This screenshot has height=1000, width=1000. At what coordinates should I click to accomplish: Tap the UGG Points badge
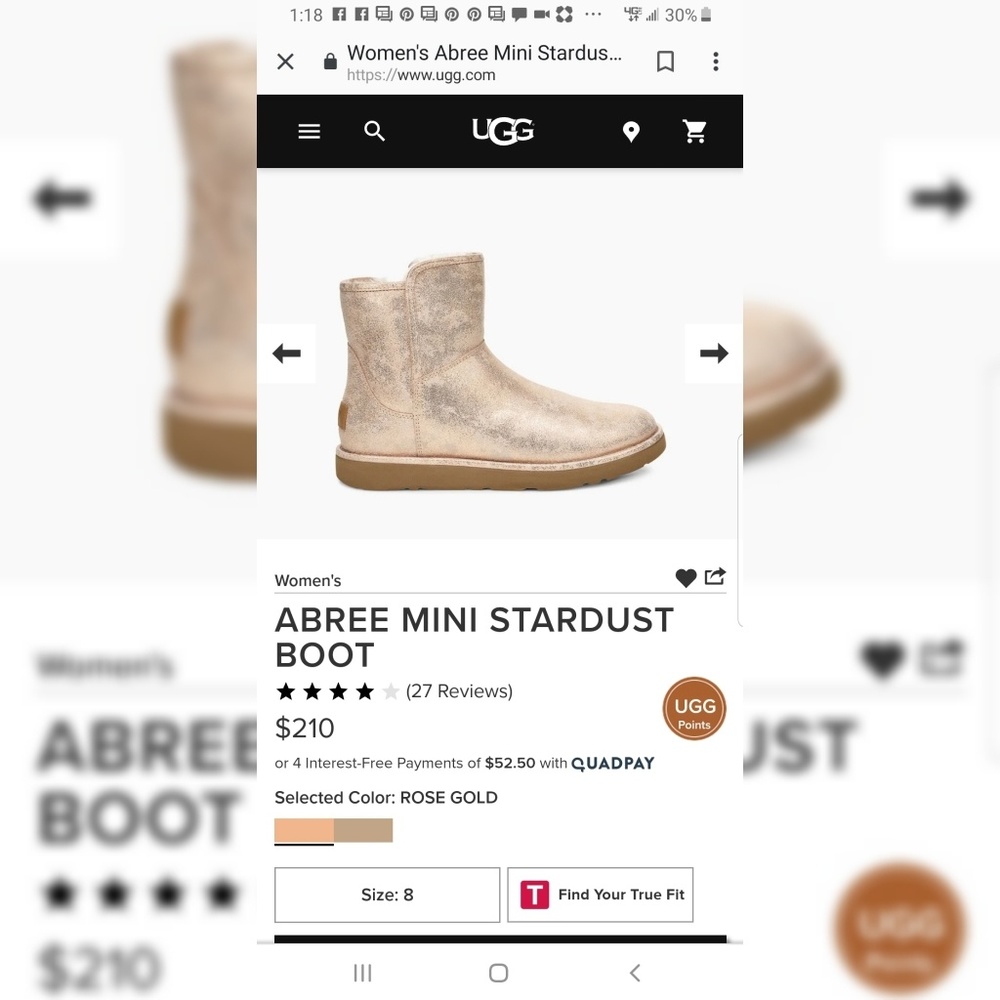694,709
